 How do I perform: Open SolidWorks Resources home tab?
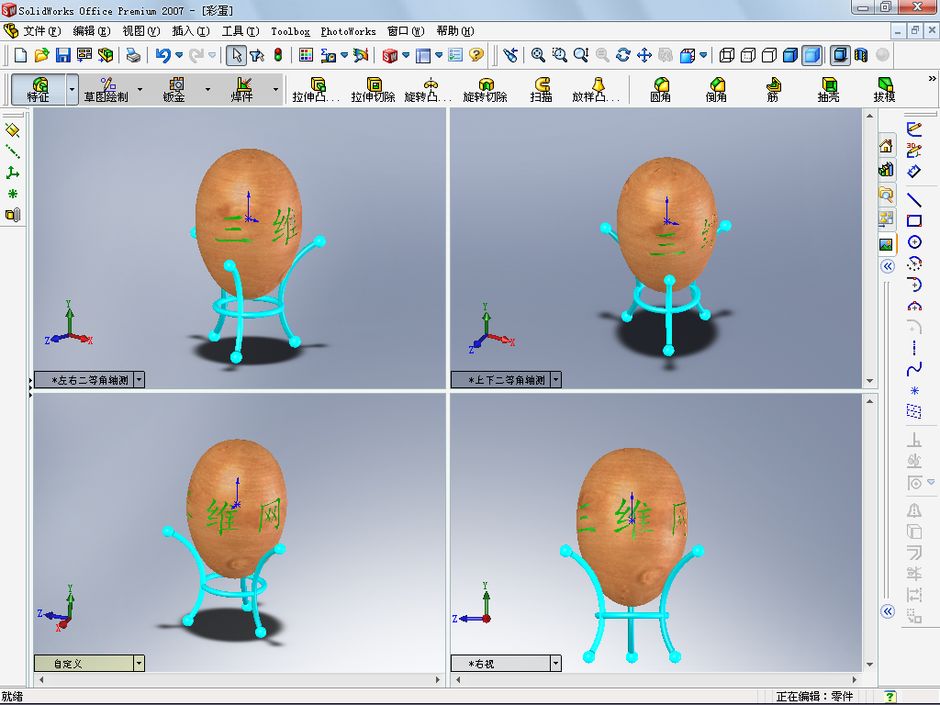886,145
